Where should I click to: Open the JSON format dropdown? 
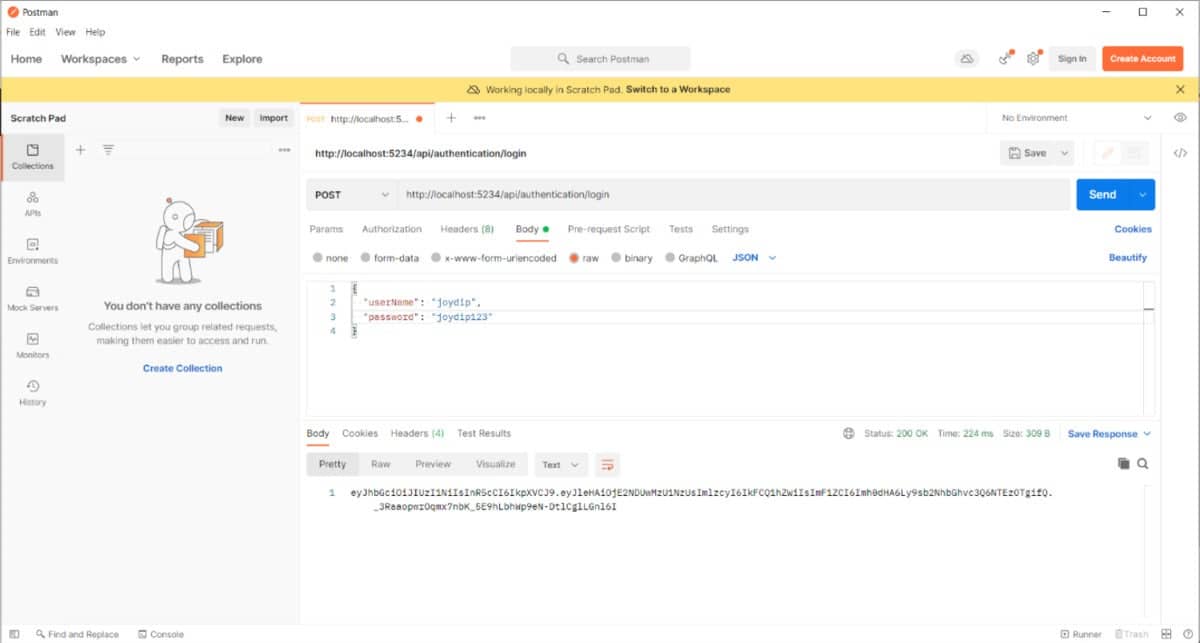click(x=754, y=258)
